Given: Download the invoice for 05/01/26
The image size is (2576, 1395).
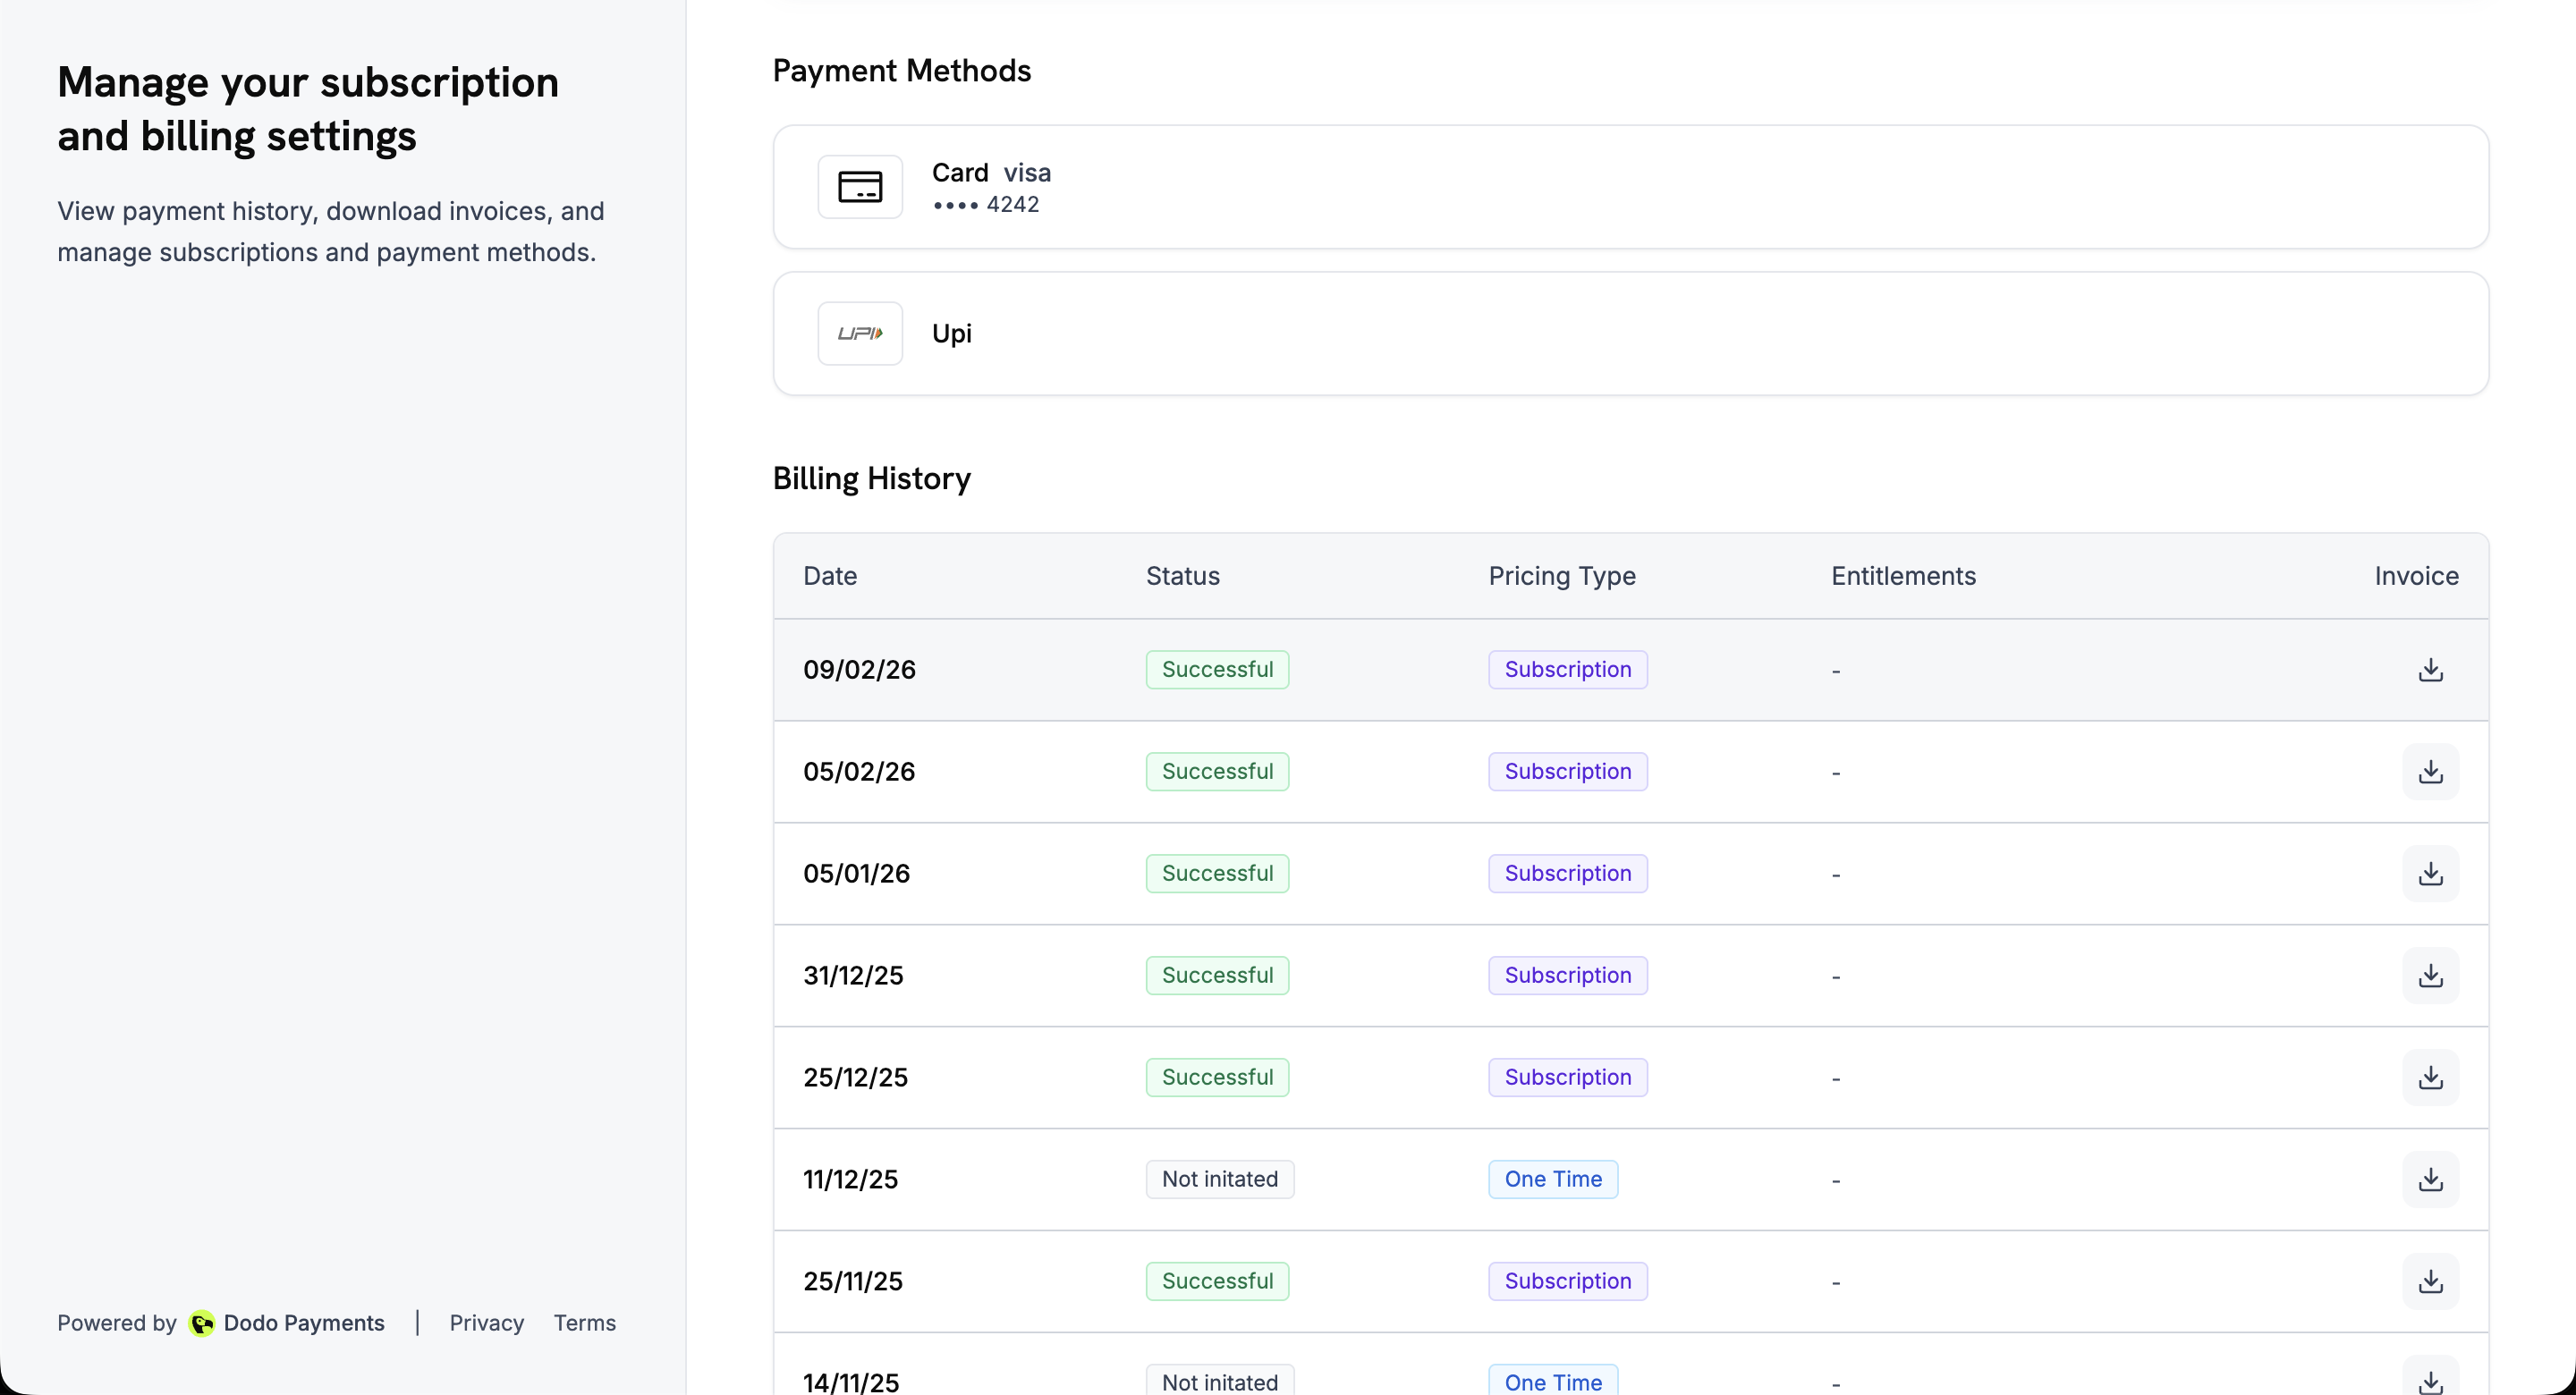Looking at the screenshot, I should click(2430, 873).
